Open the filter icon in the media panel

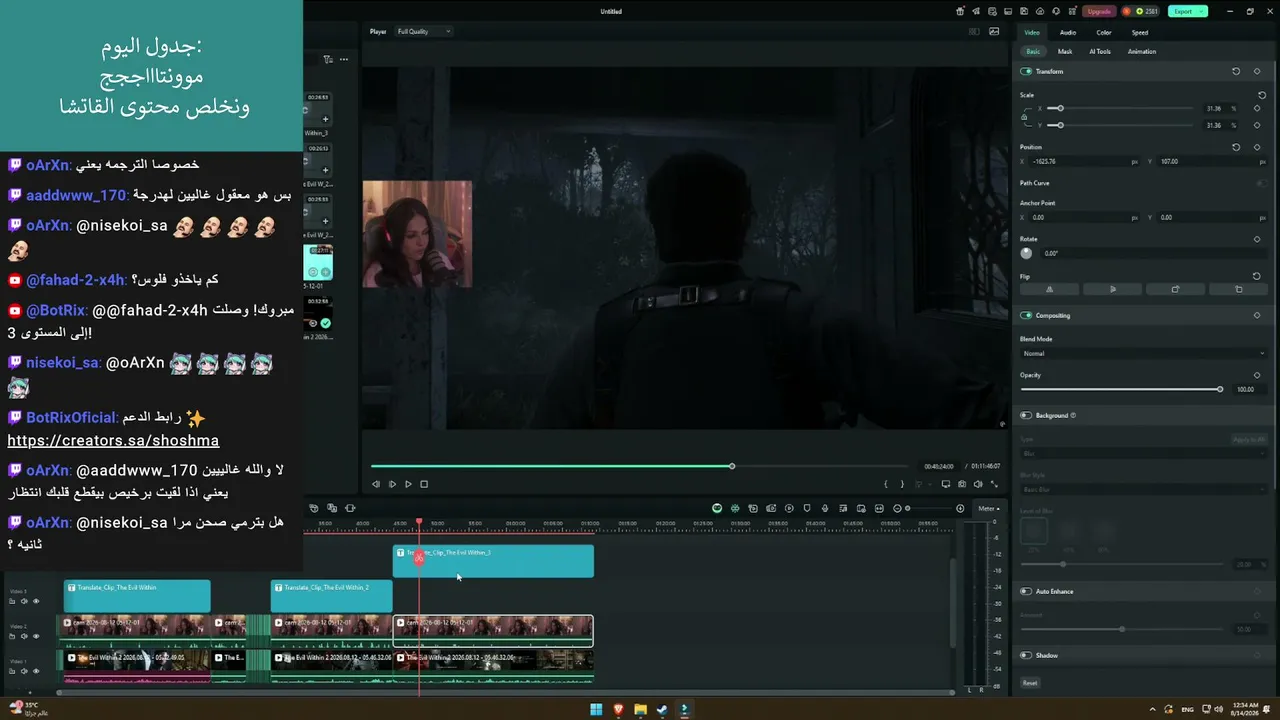pos(327,59)
